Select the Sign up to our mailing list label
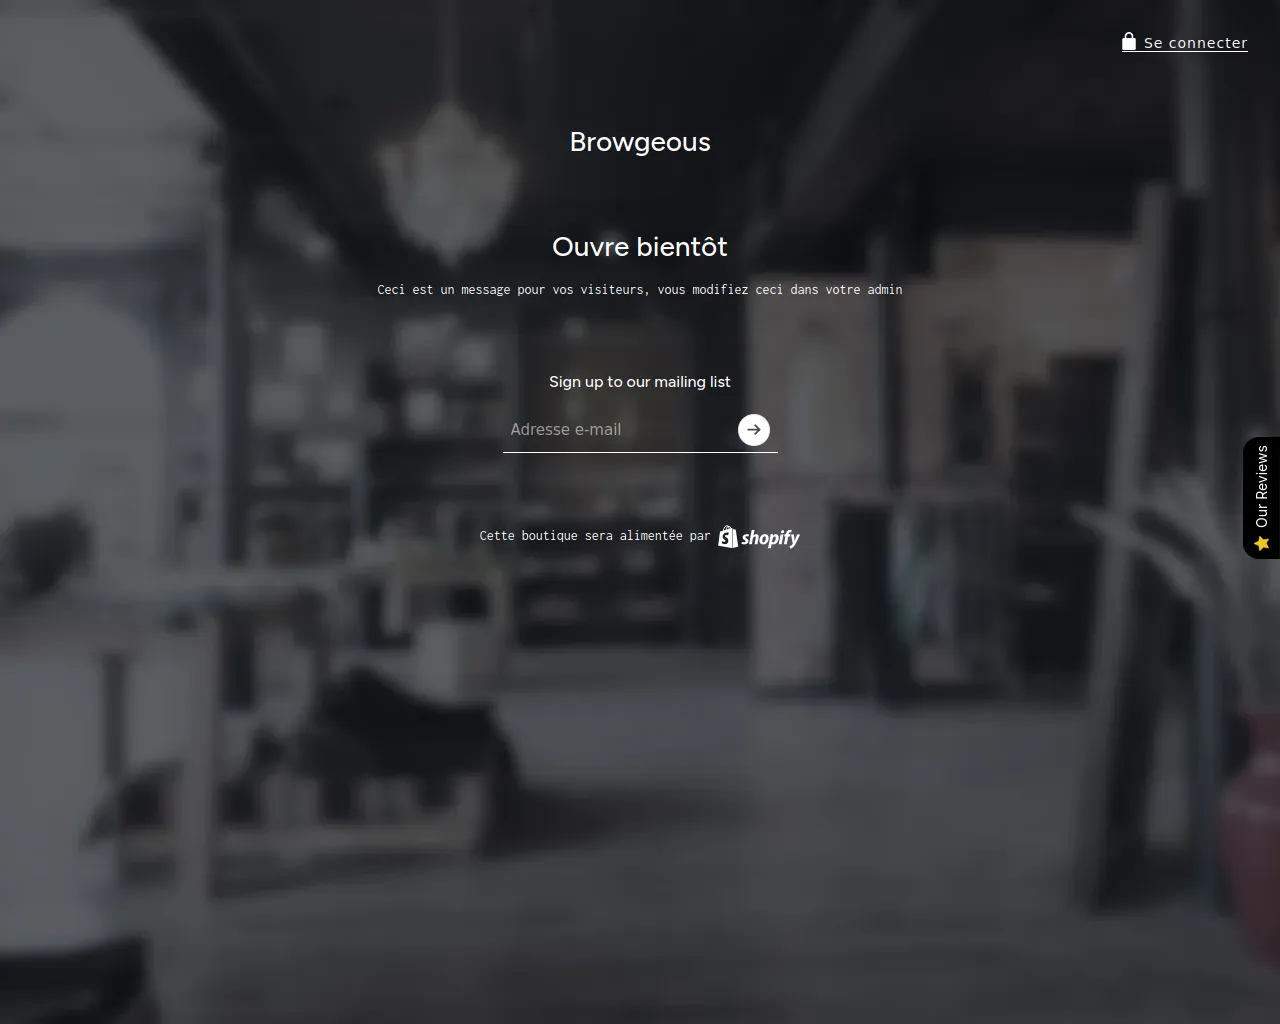 tap(640, 382)
